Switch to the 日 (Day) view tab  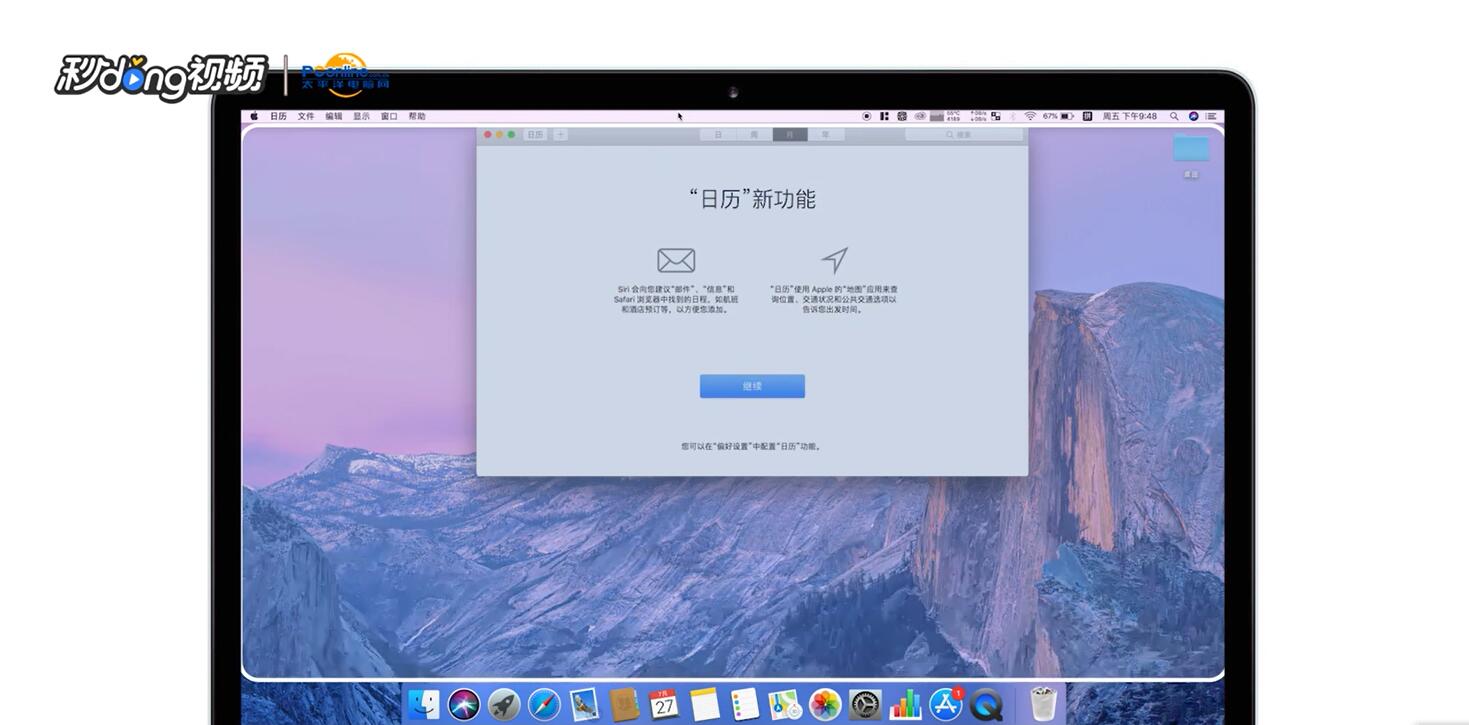718,135
